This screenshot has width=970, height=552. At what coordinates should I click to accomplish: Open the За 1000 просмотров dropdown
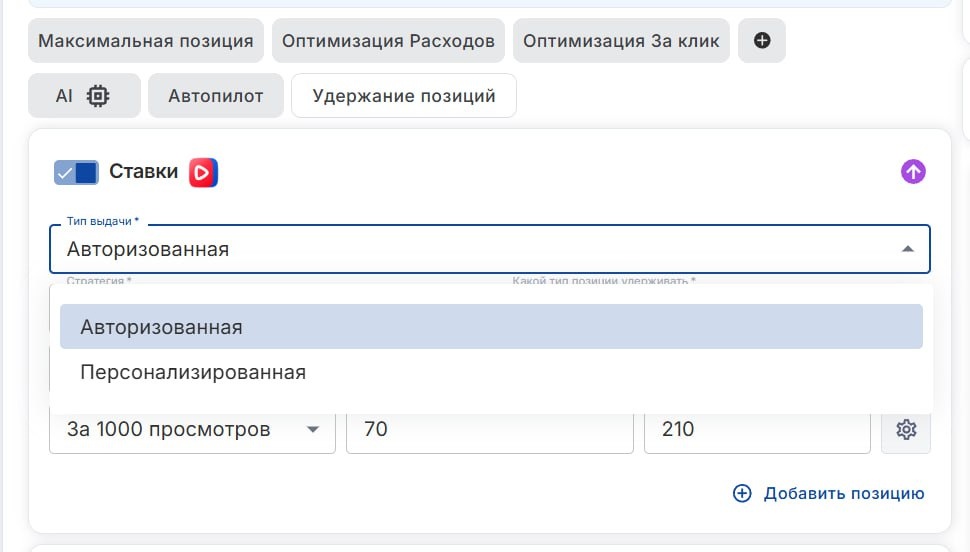(x=192, y=429)
